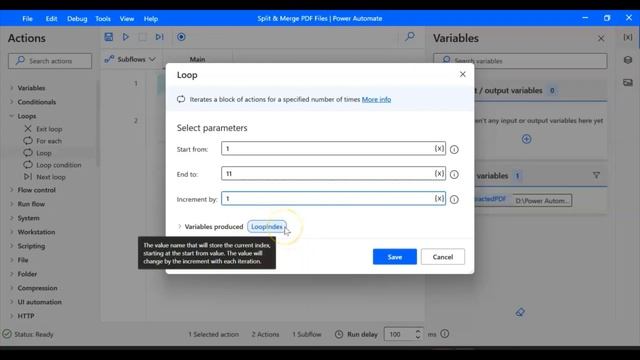Click the eraser icon in Variables pane

coord(520,312)
